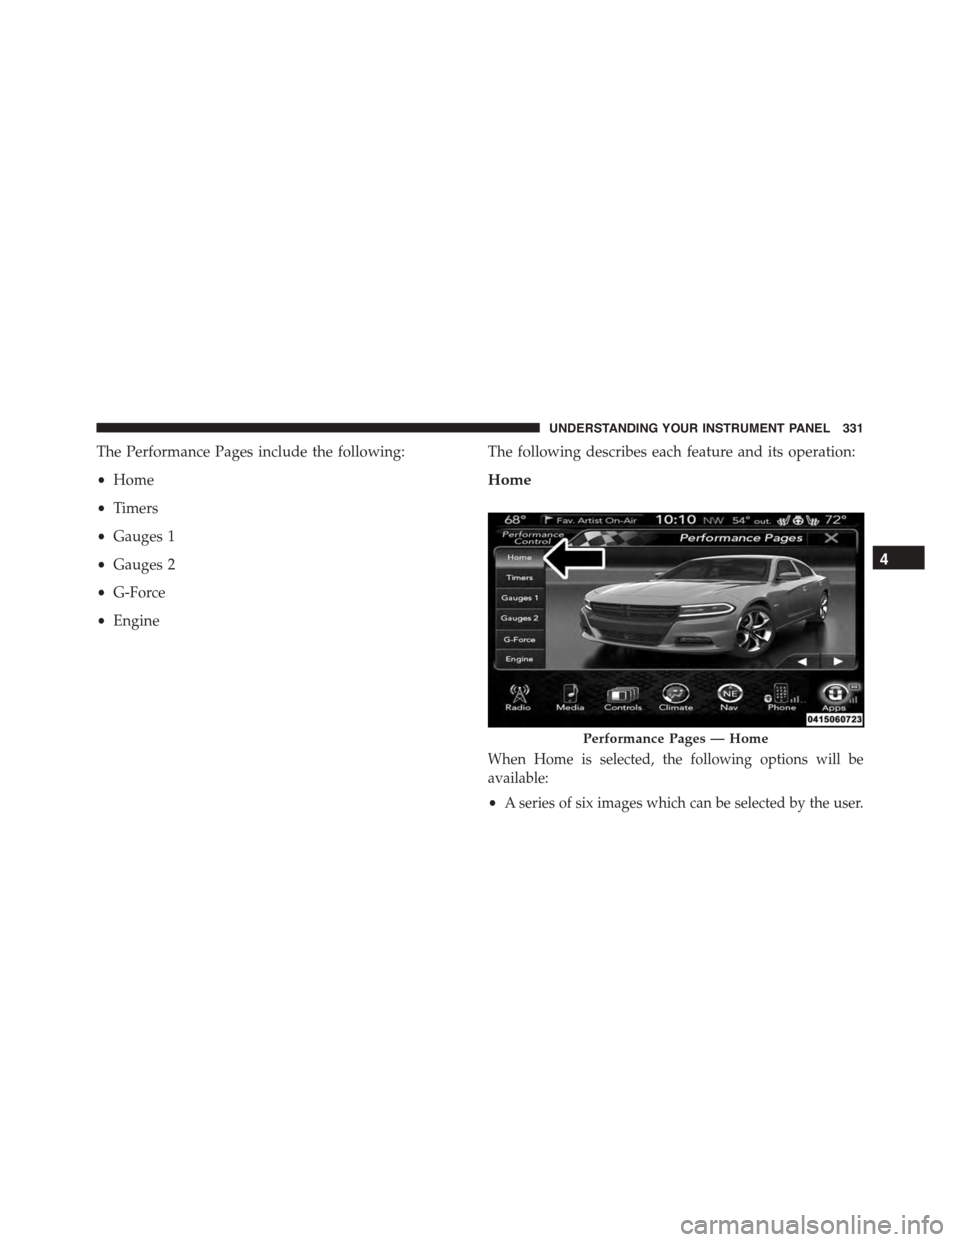Select the Timers tab
This screenshot has height=1242, width=960.
pyautogui.click(x=519, y=578)
